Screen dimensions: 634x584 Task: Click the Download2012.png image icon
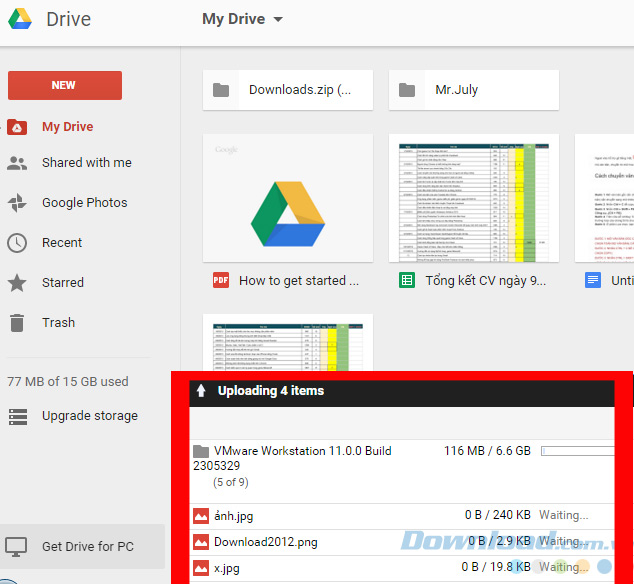(201, 542)
